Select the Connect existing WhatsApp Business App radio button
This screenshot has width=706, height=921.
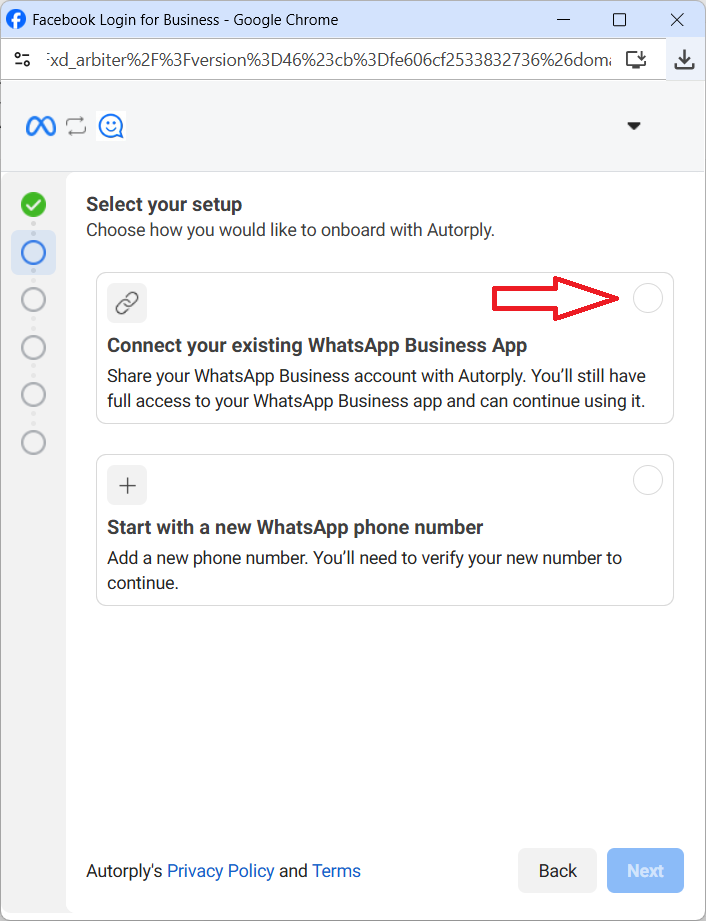647,298
